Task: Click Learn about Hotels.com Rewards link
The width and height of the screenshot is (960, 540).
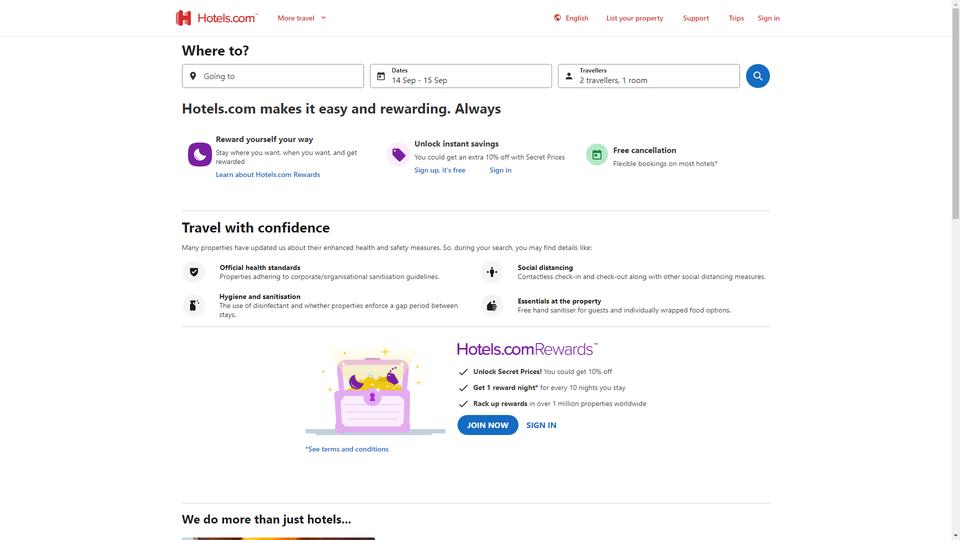Action: pos(268,174)
